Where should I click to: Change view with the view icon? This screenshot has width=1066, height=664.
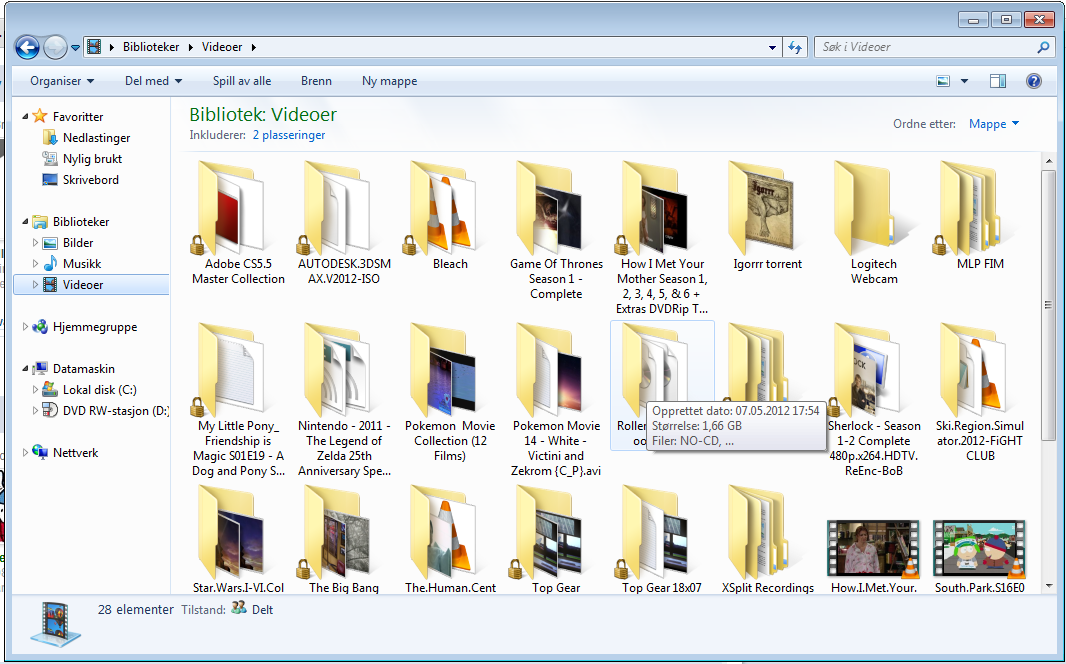tap(943, 81)
